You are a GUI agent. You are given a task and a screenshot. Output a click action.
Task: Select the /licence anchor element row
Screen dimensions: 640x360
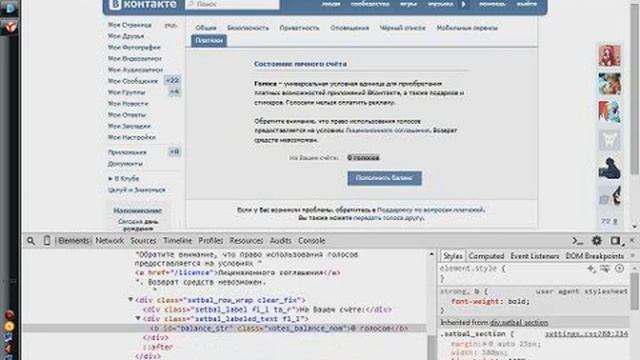pyautogui.click(x=238, y=272)
